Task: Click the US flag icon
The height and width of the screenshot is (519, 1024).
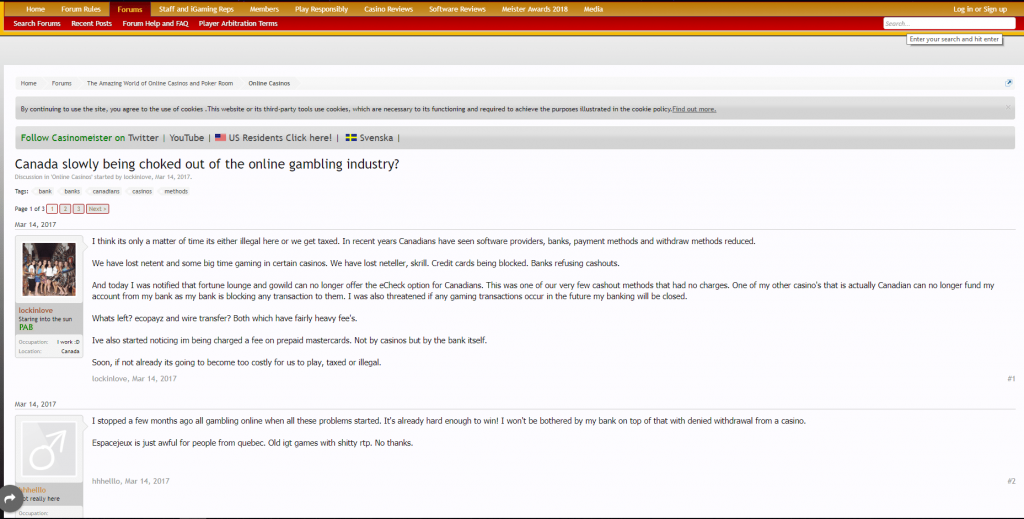Action: click(220, 138)
